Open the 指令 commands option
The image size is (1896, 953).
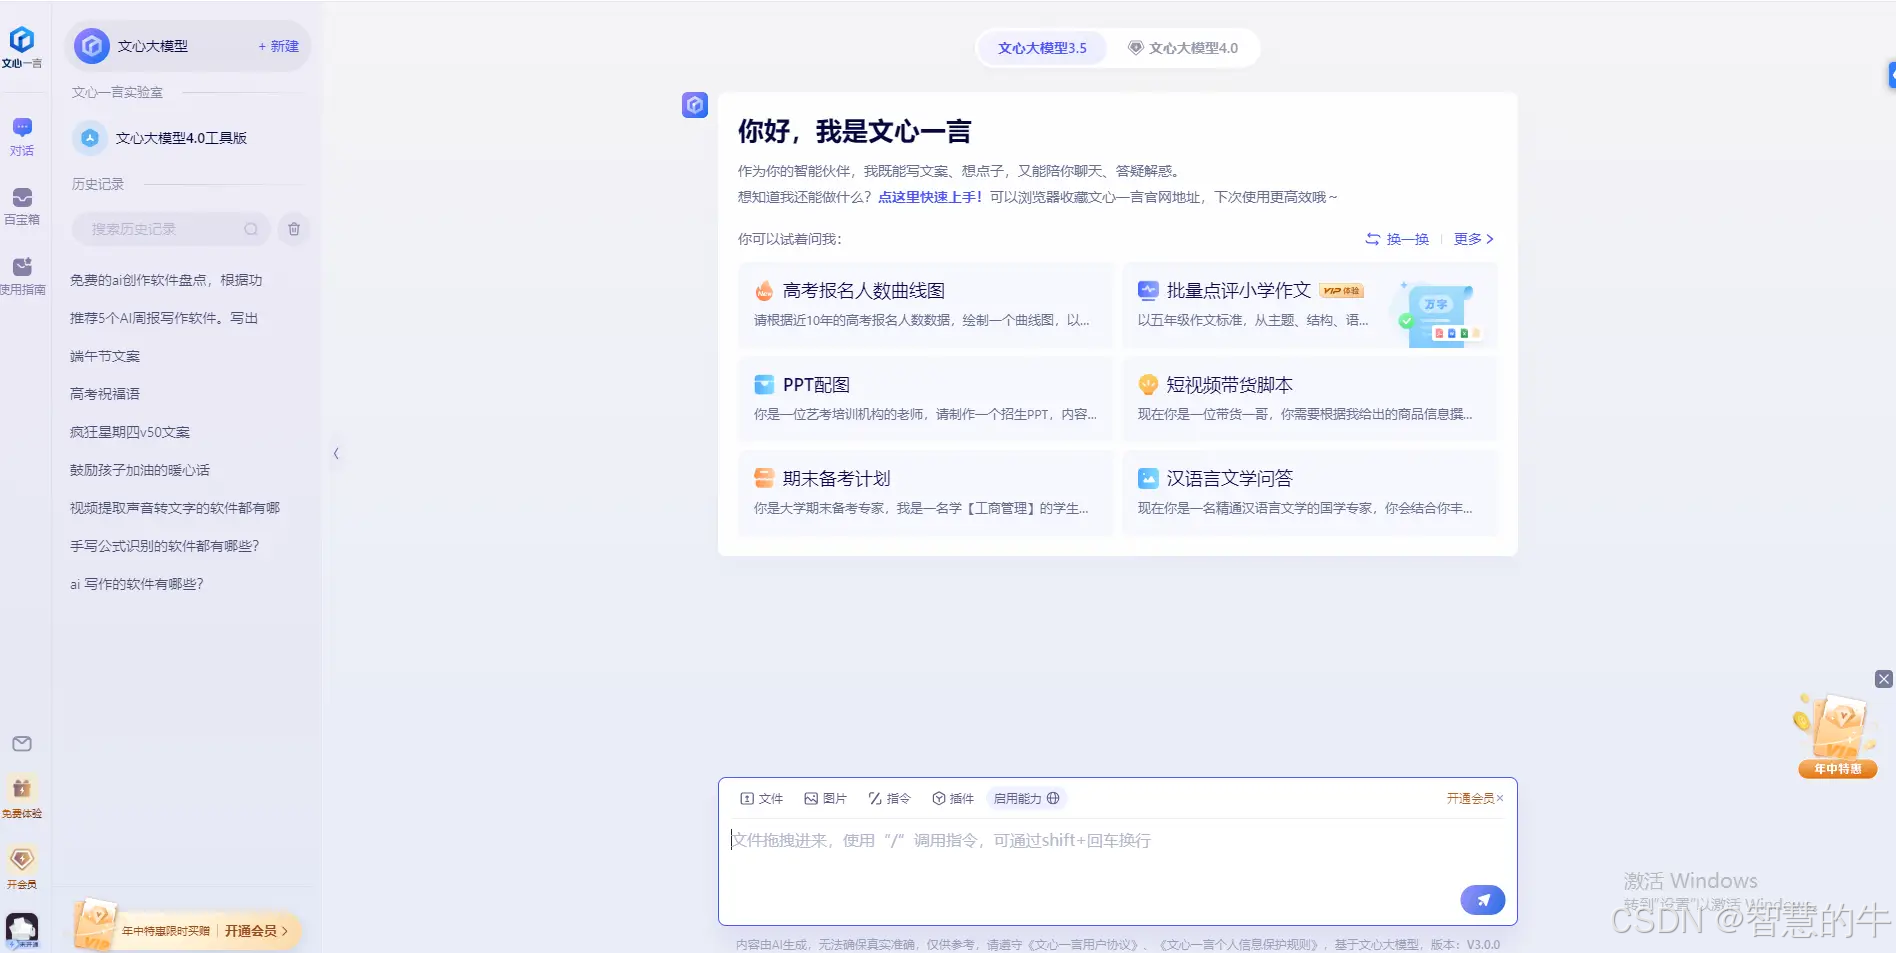(889, 798)
